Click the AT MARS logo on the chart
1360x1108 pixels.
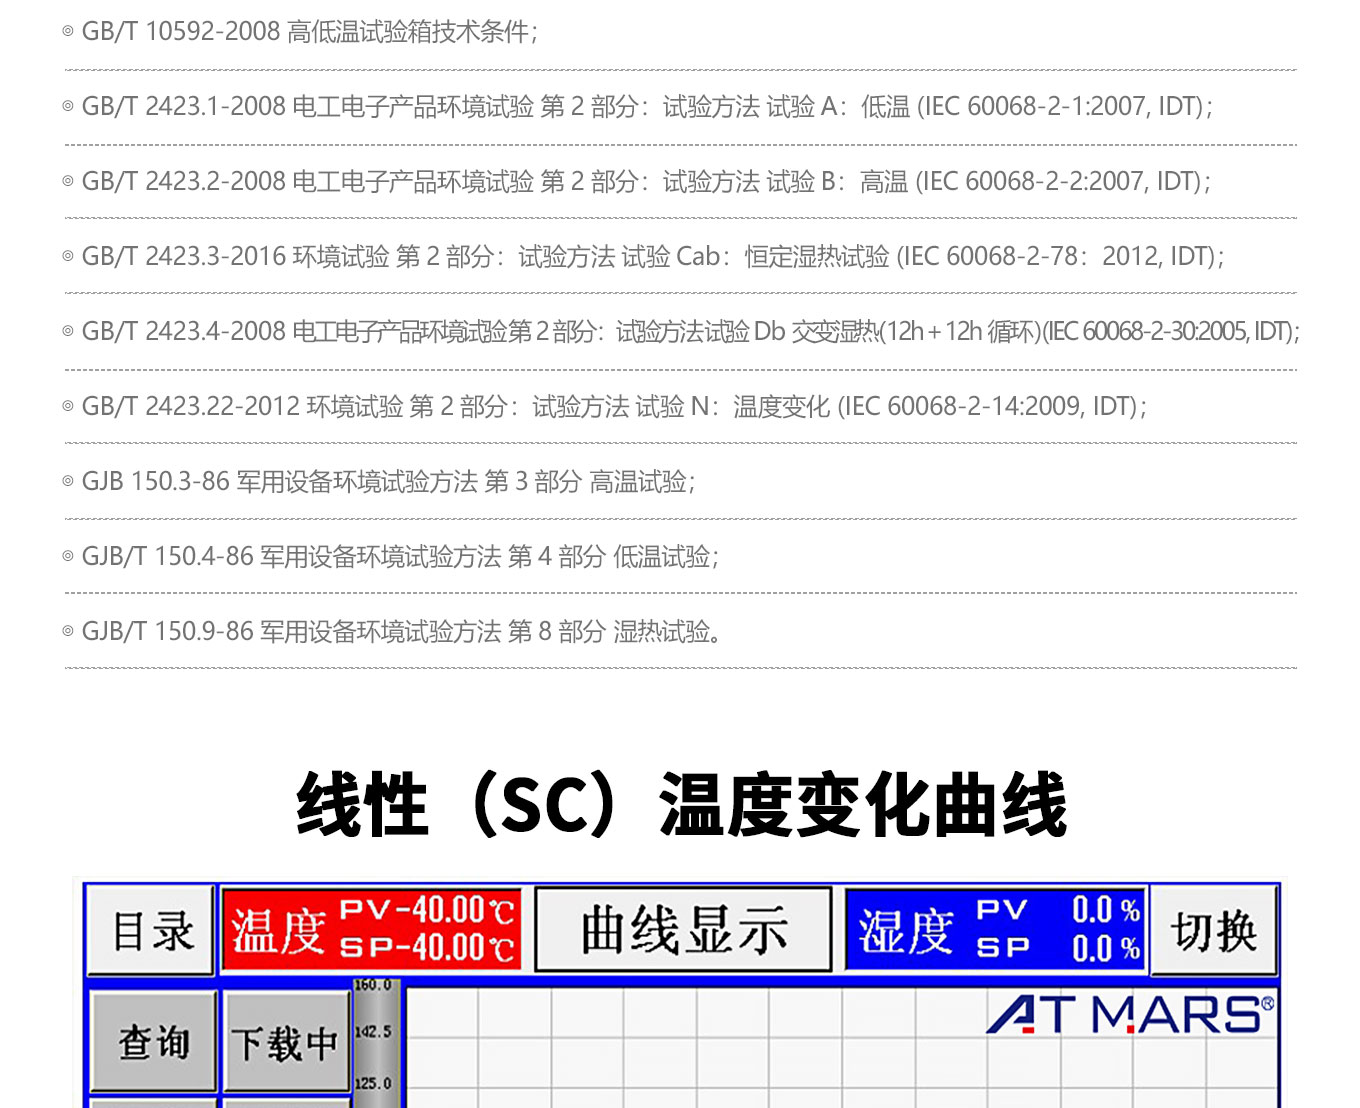pos(1130,1014)
